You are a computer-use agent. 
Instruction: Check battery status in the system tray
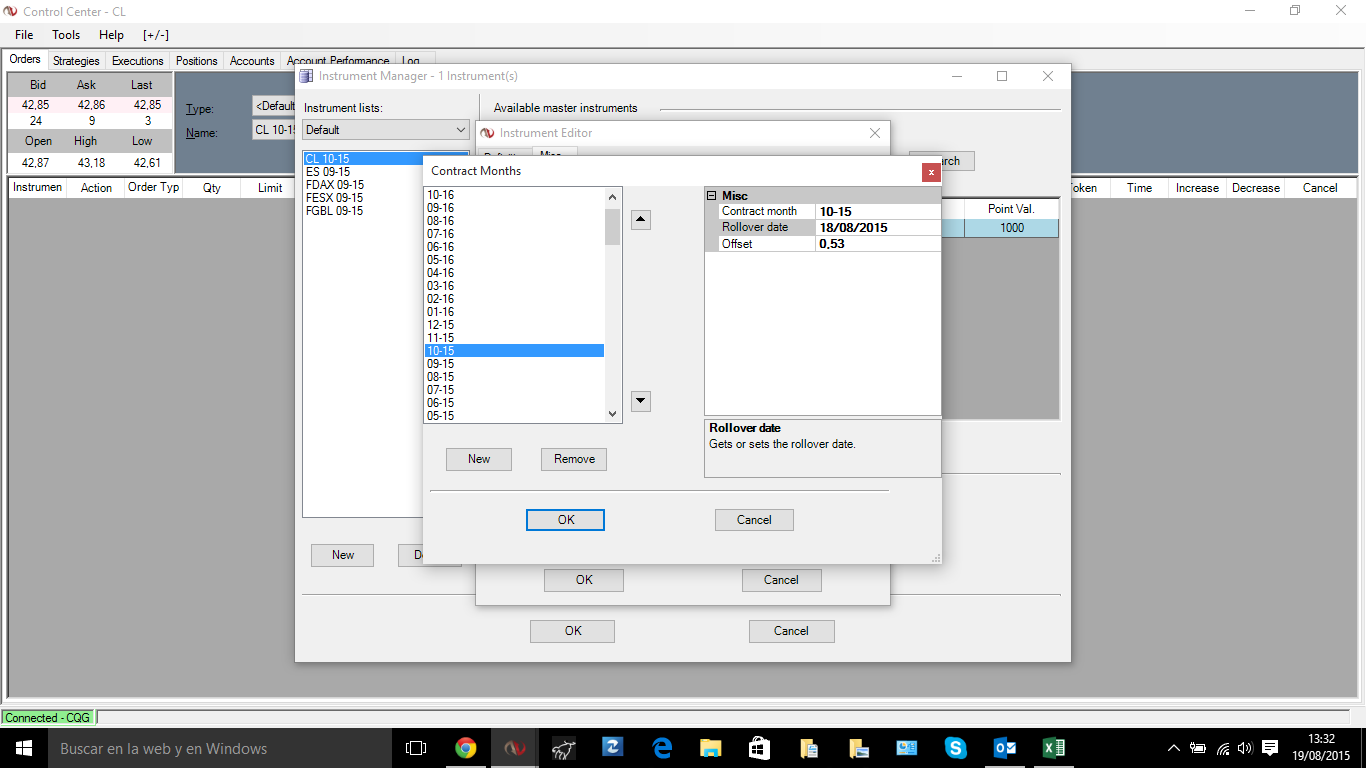1198,748
